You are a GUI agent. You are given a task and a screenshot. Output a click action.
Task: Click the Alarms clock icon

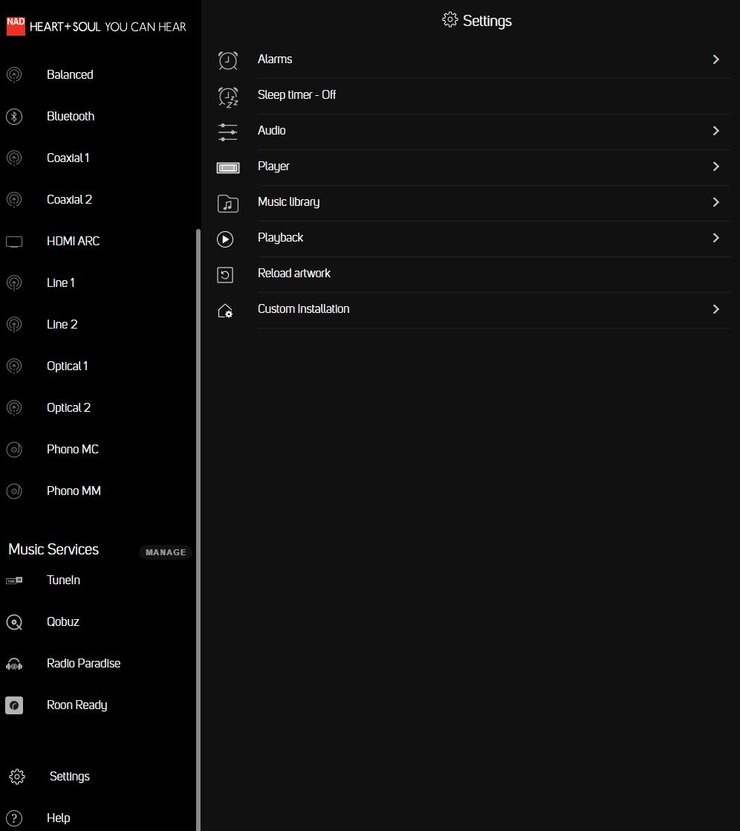pos(228,59)
